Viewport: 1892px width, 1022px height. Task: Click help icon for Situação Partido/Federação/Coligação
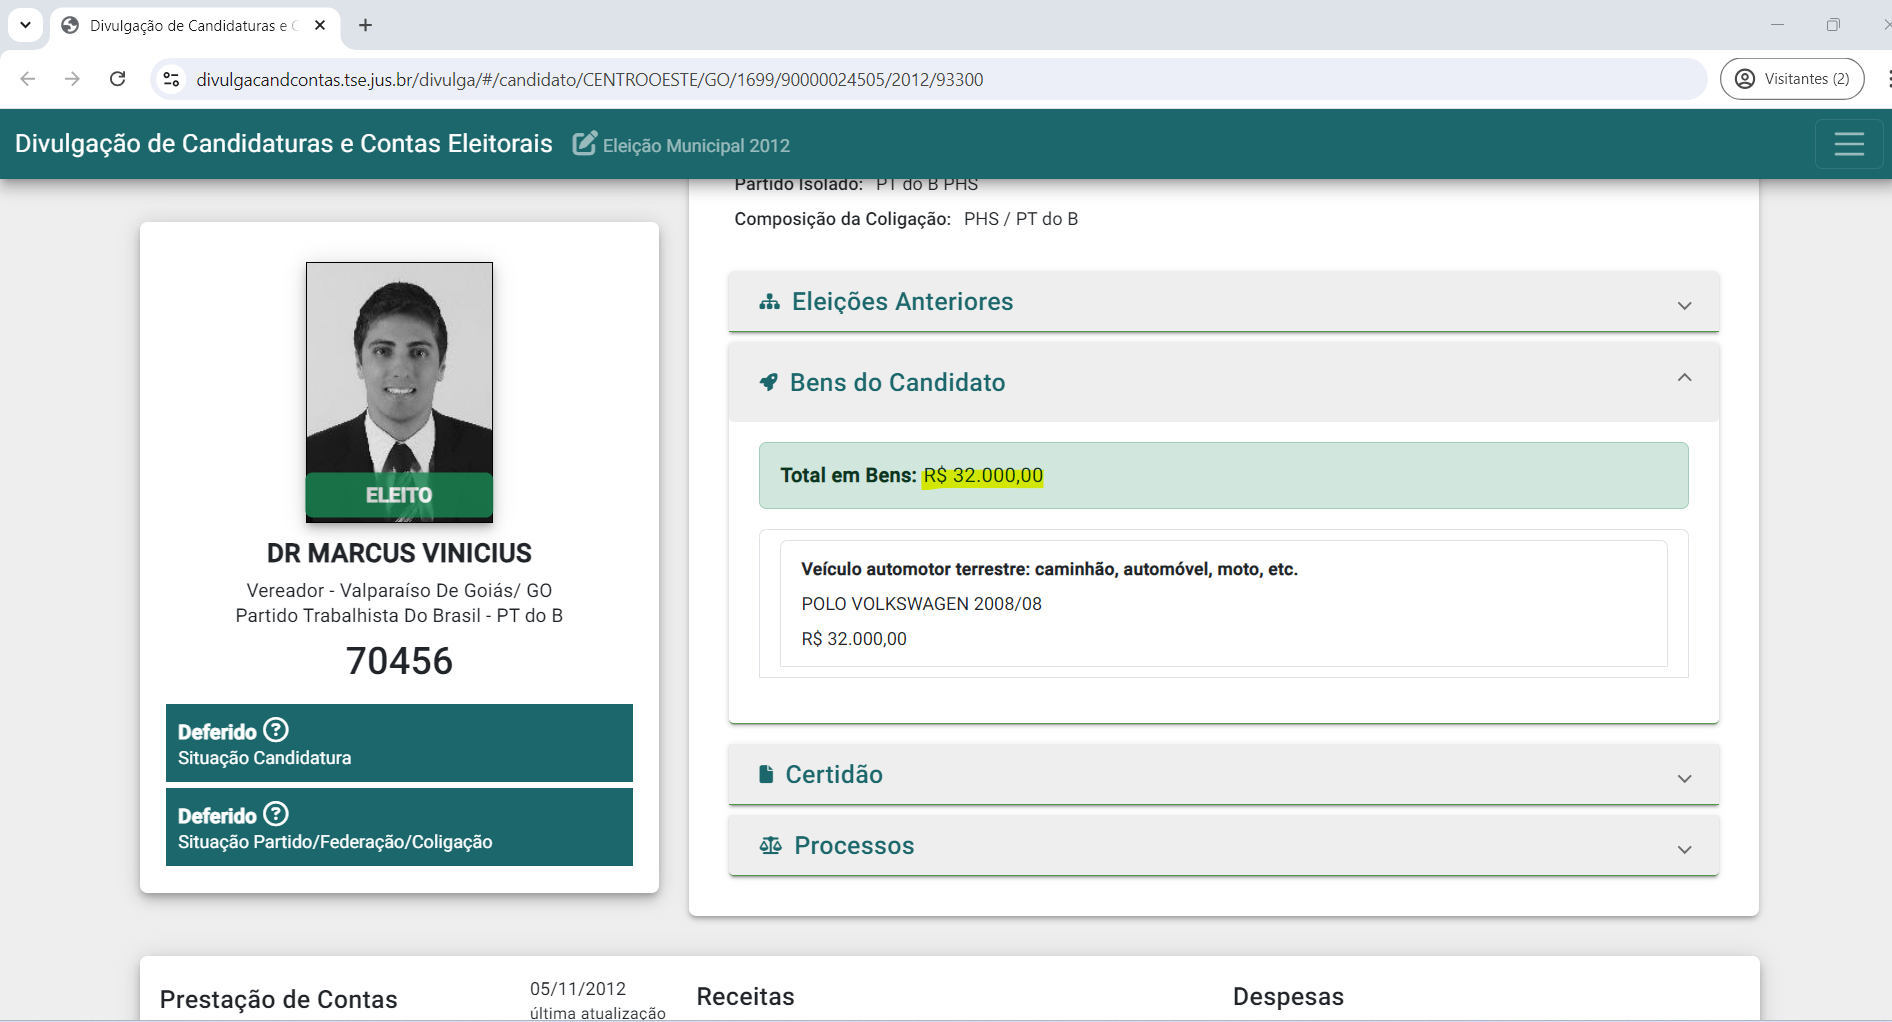pyautogui.click(x=276, y=814)
